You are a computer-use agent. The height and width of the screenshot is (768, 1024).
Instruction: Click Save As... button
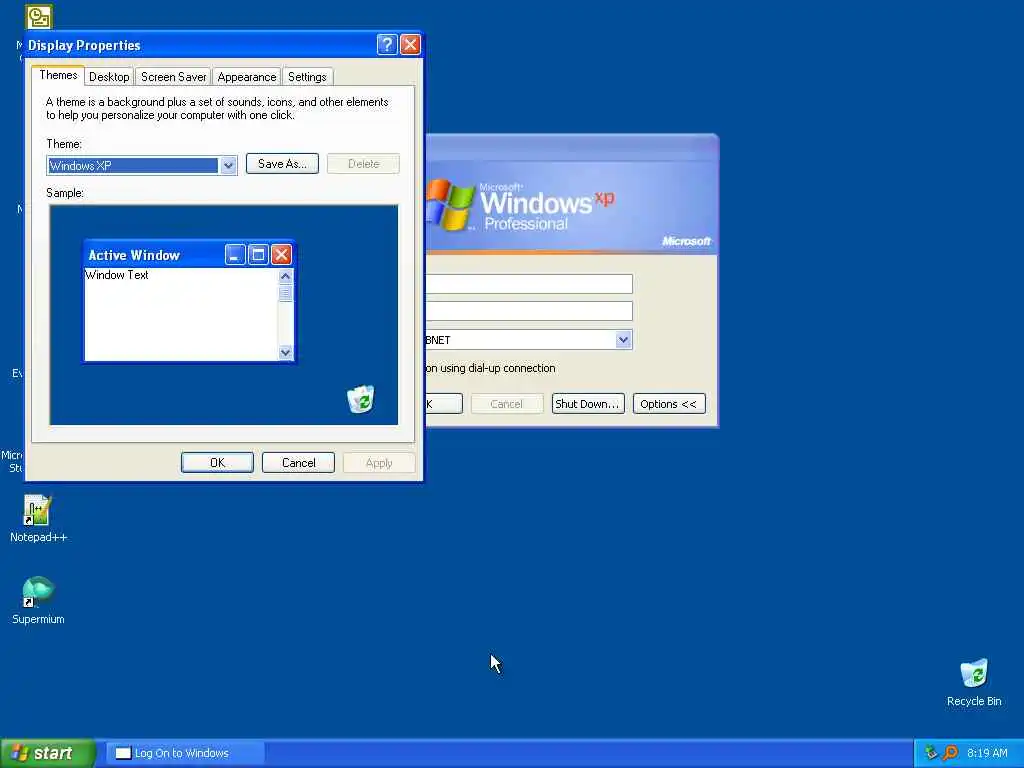tap(282, 164)
